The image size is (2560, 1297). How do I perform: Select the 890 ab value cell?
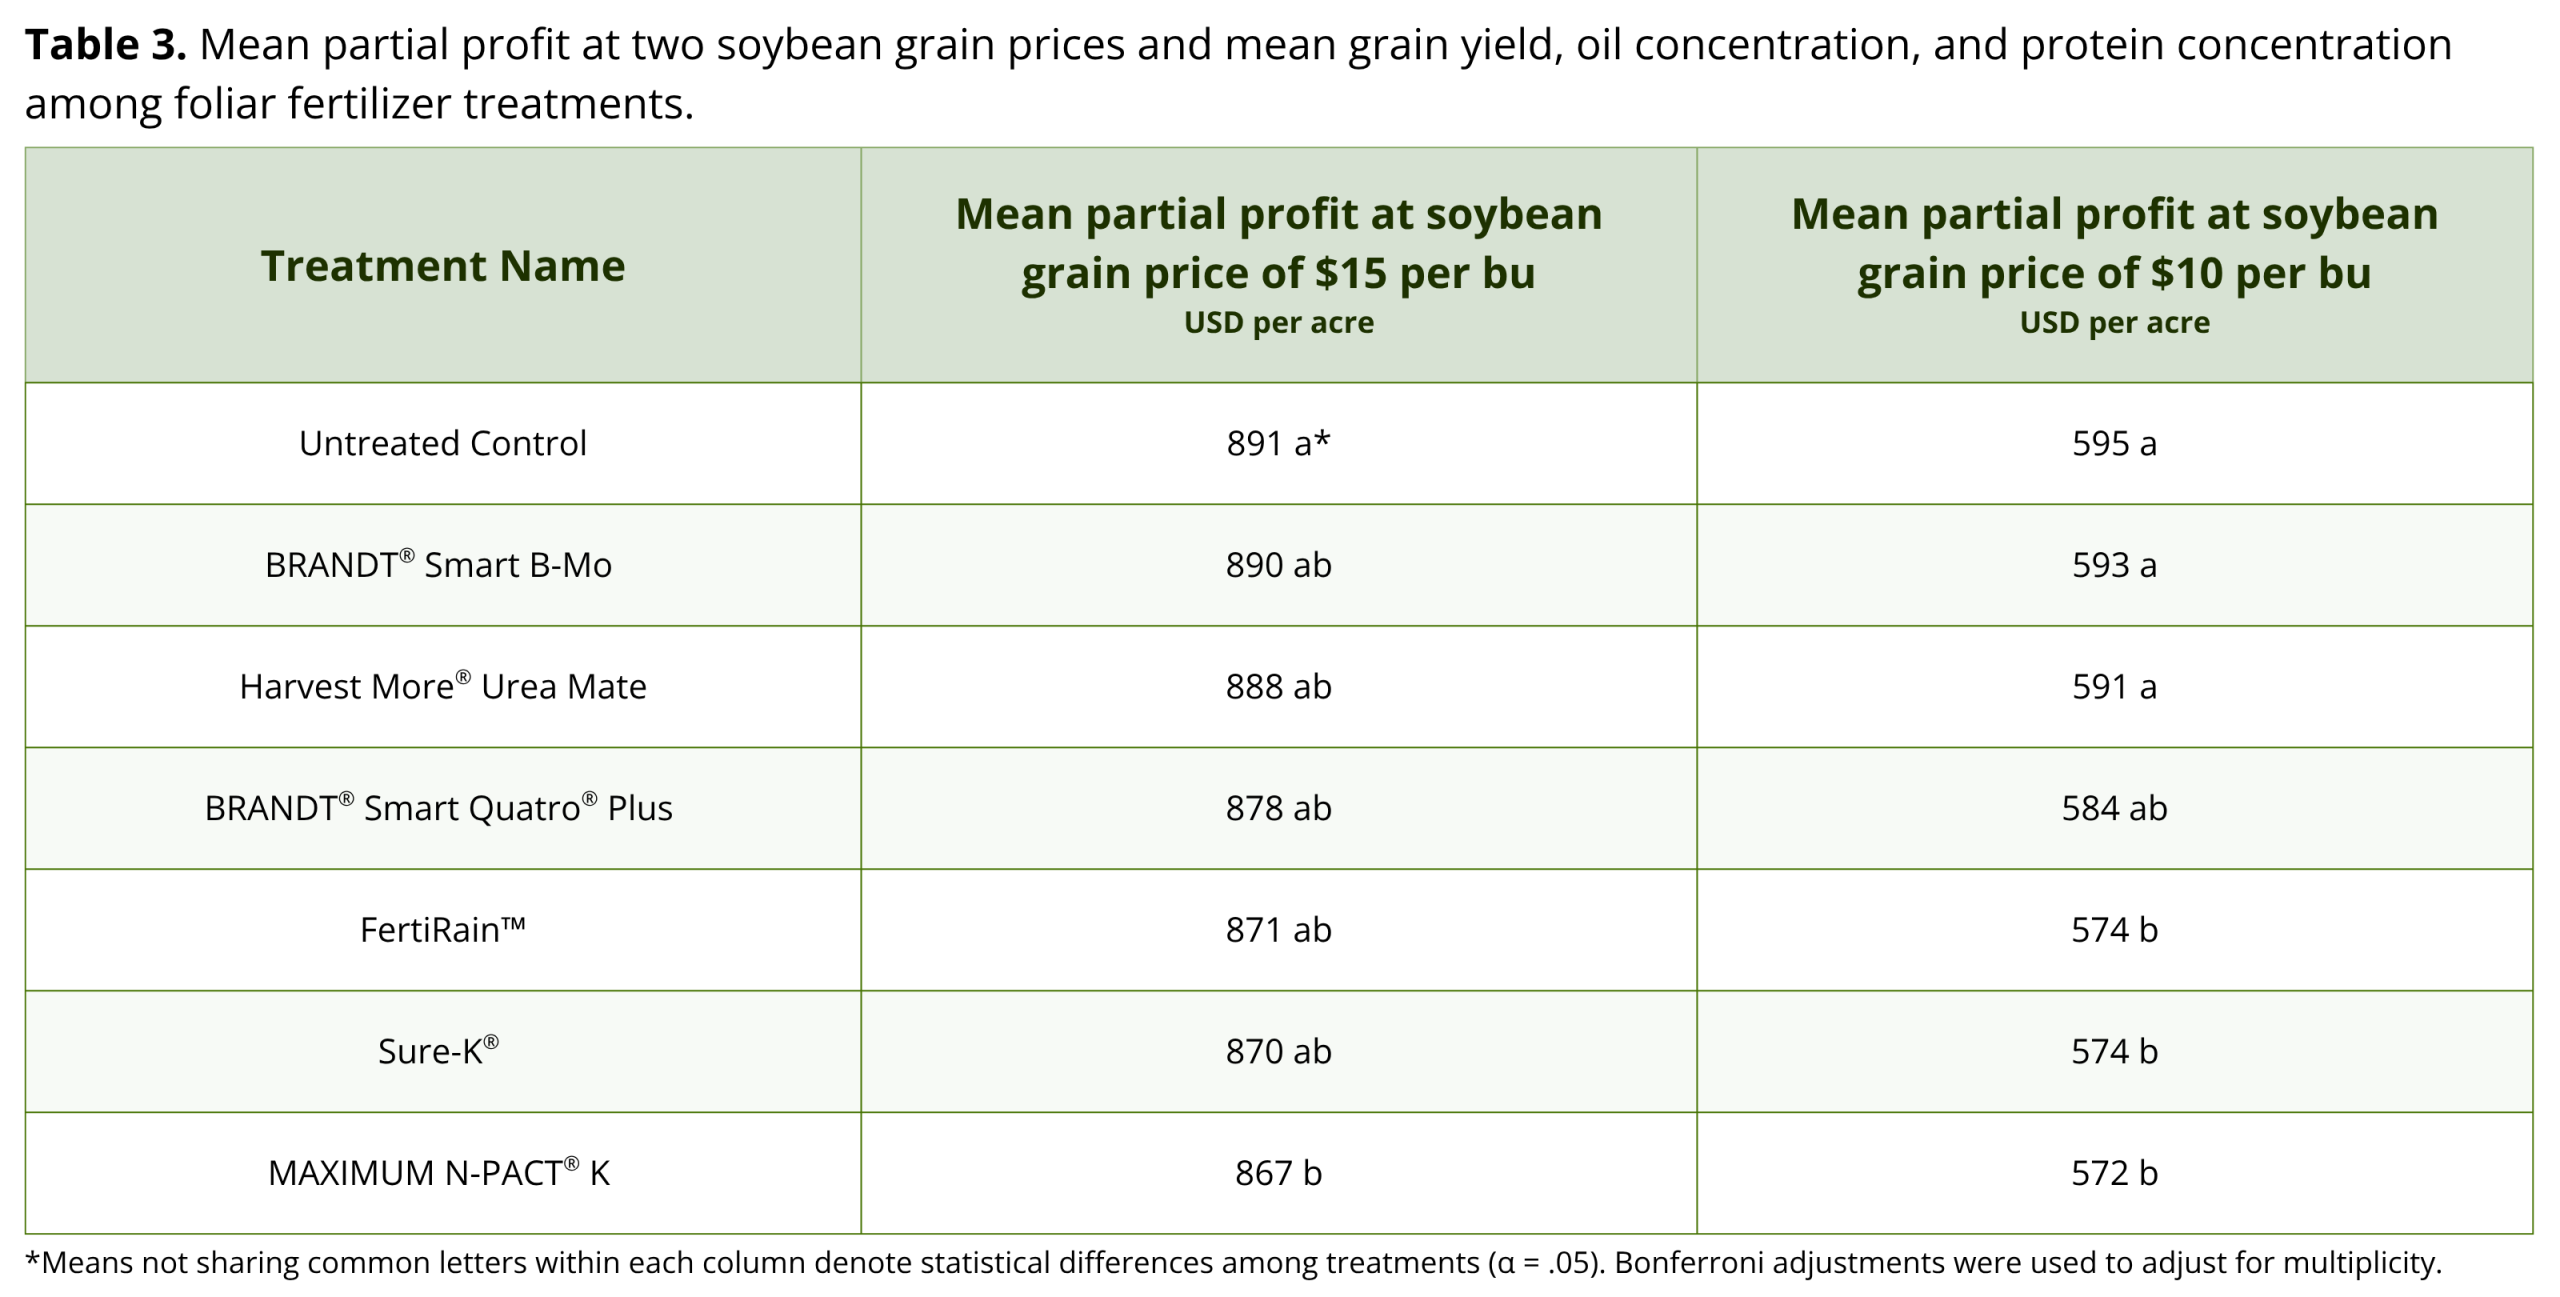click(x=1278, y=565)
